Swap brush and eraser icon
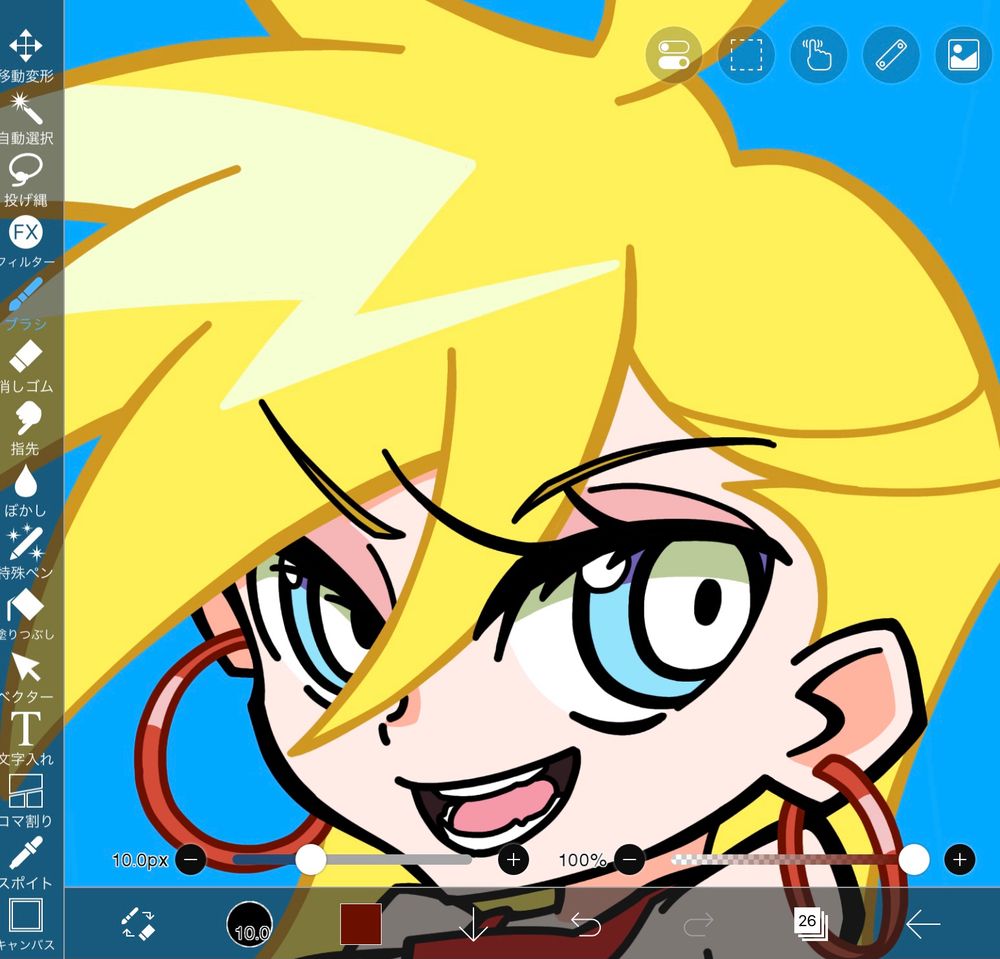 coord(138,923)
